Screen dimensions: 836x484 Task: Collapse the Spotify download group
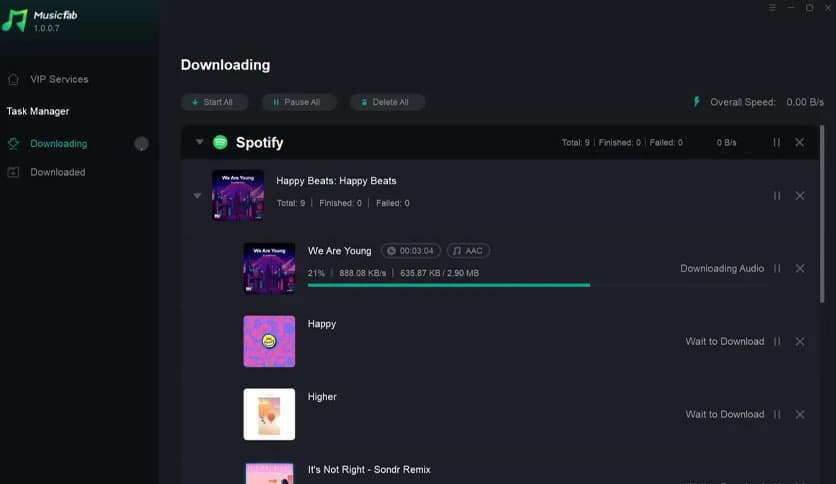pos(199,142)
